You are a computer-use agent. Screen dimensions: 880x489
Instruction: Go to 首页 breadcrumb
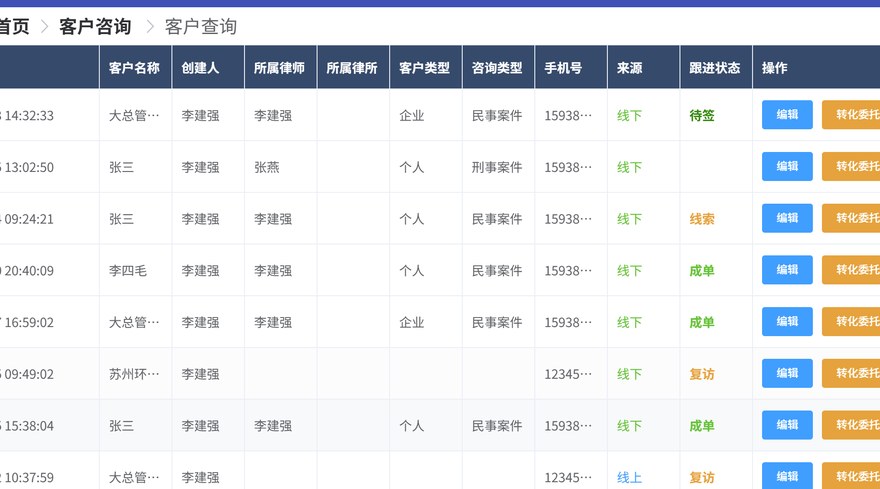click(x=14, y=26)
